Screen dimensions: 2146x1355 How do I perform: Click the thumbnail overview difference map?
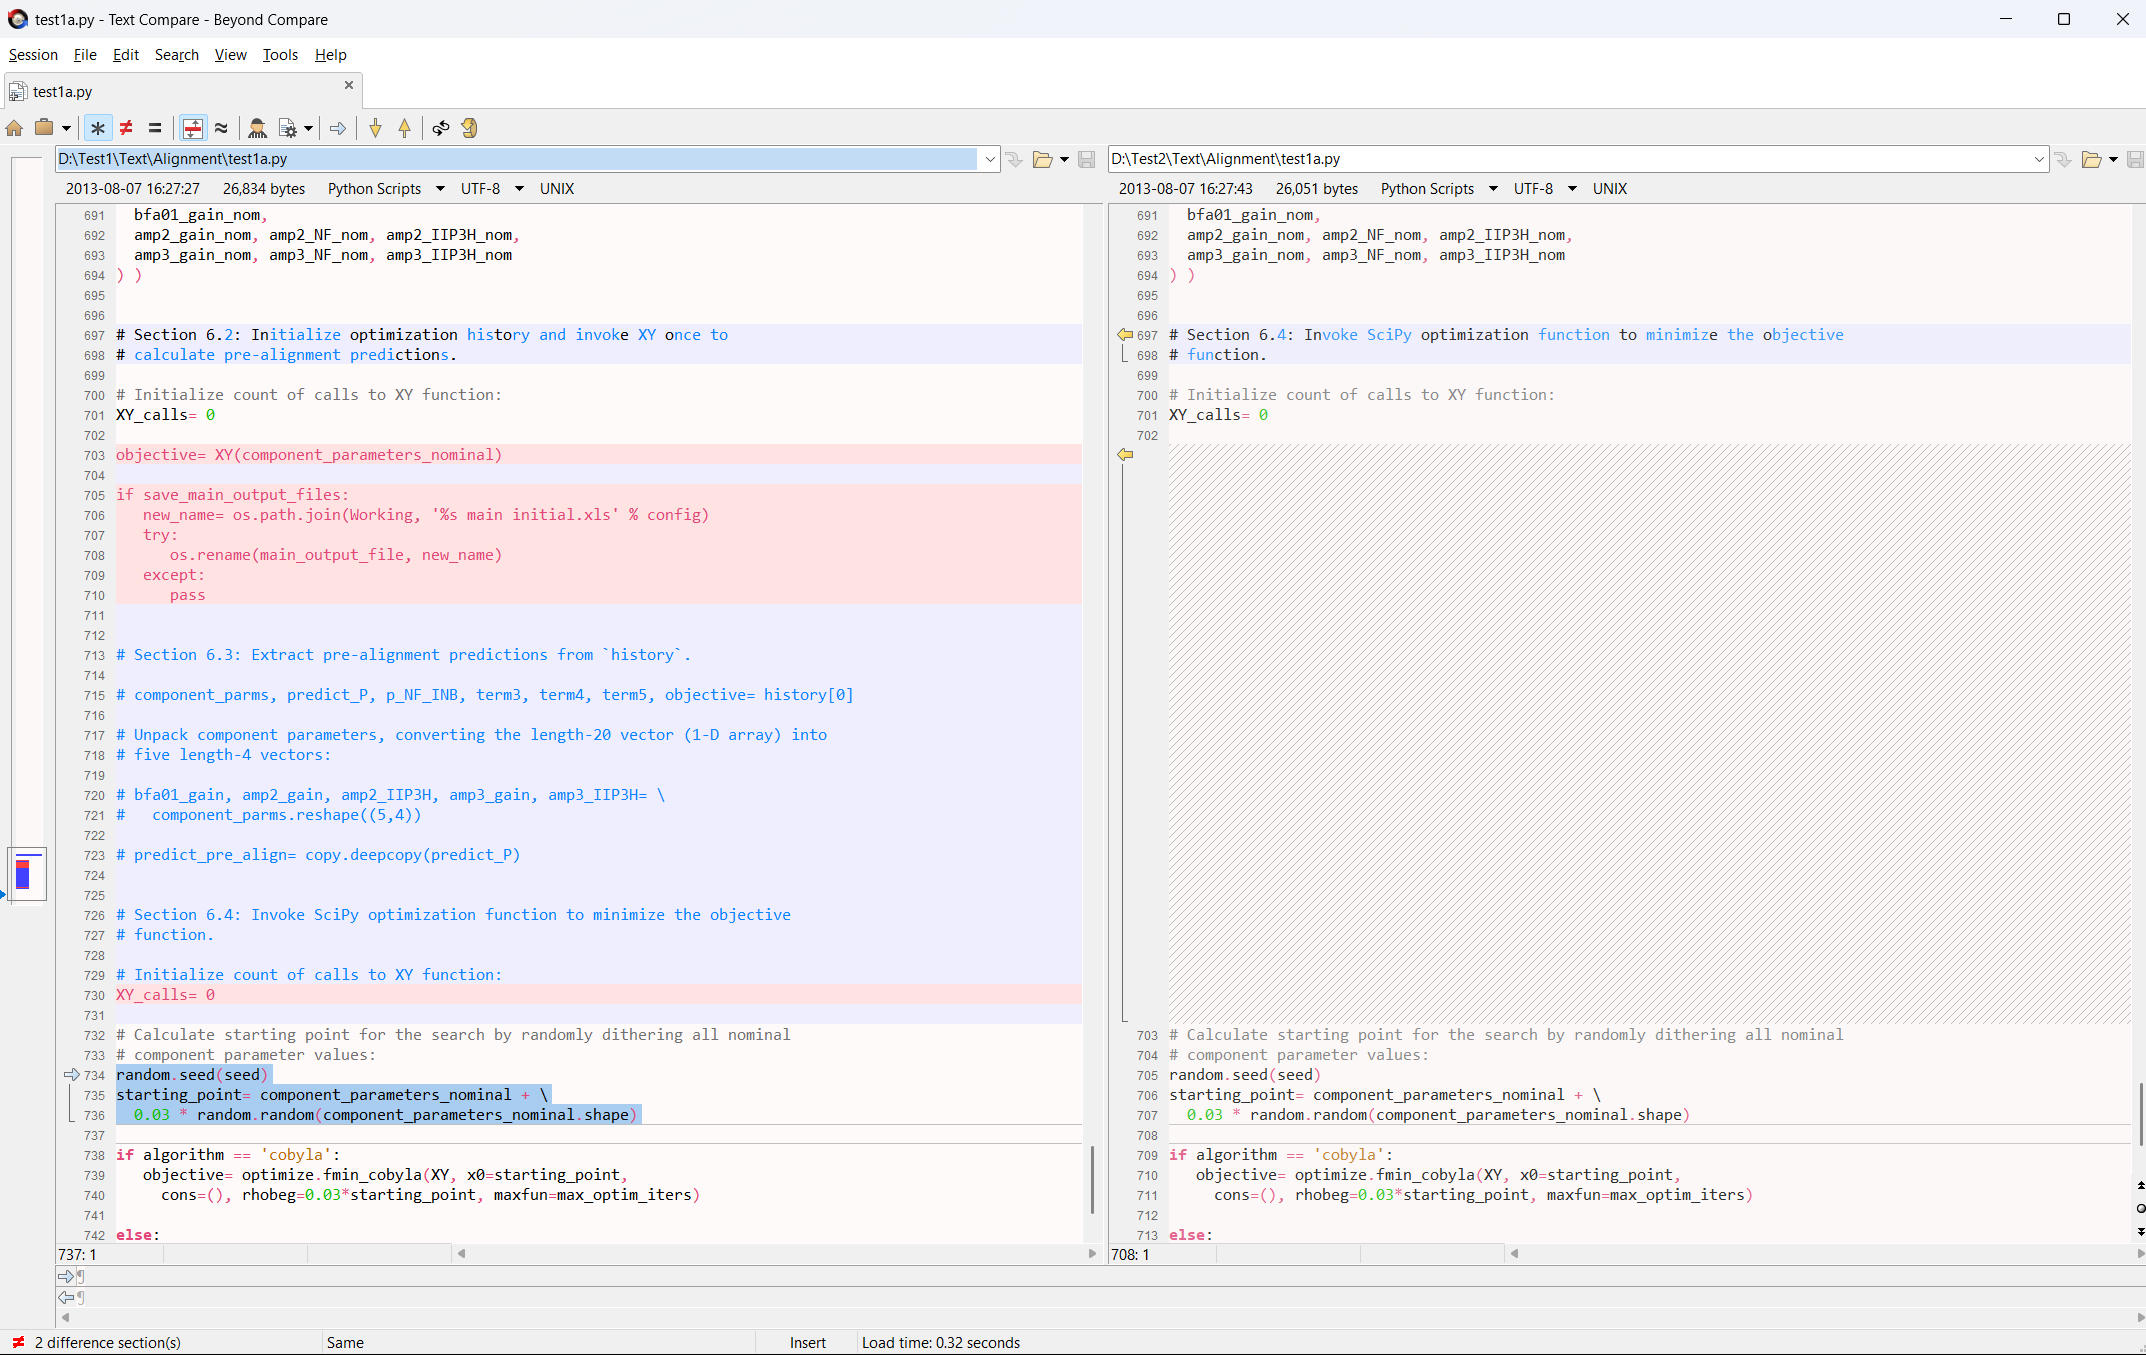click(27, 874)
